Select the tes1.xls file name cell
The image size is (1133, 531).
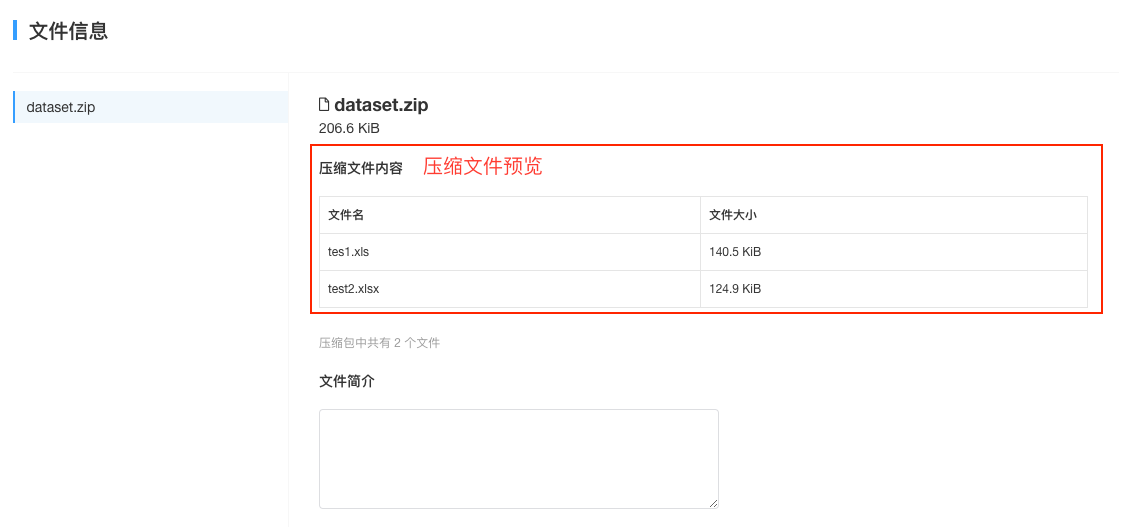[x=509, y=252]
